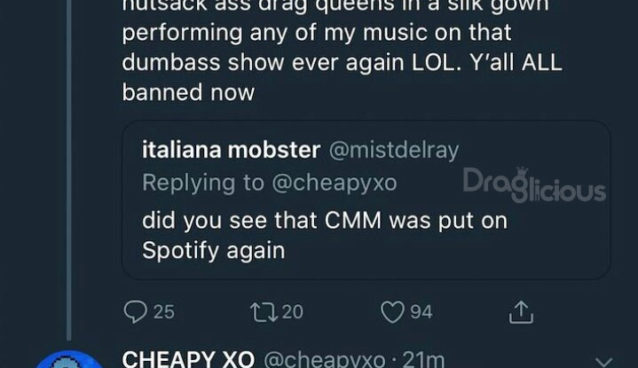Tap the retweet arrows icon

[264, 312]
